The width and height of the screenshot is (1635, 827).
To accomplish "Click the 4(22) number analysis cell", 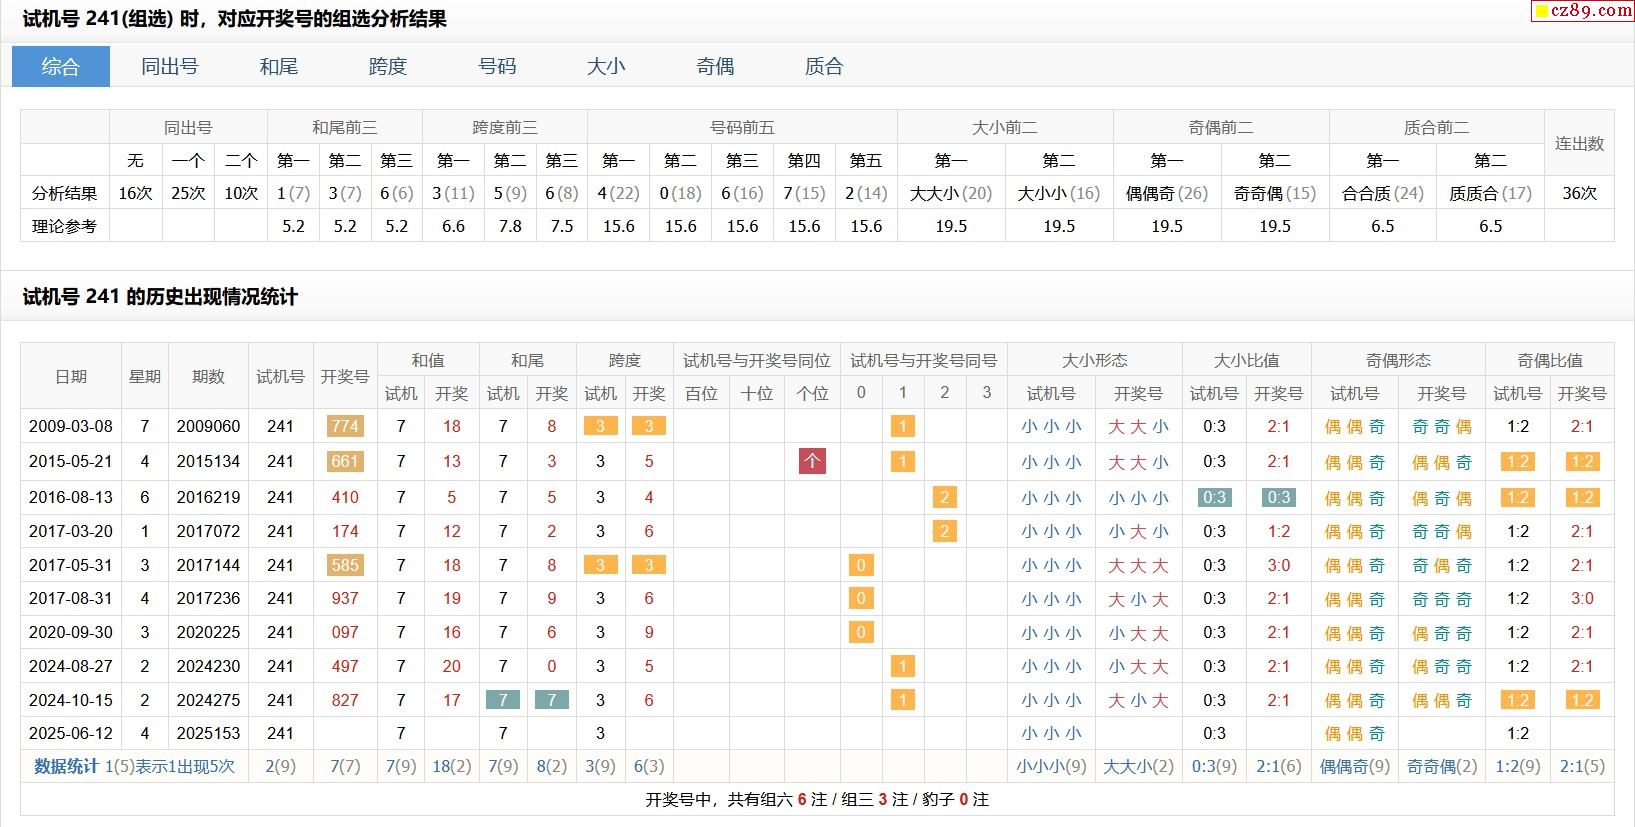I will point(619,193).
